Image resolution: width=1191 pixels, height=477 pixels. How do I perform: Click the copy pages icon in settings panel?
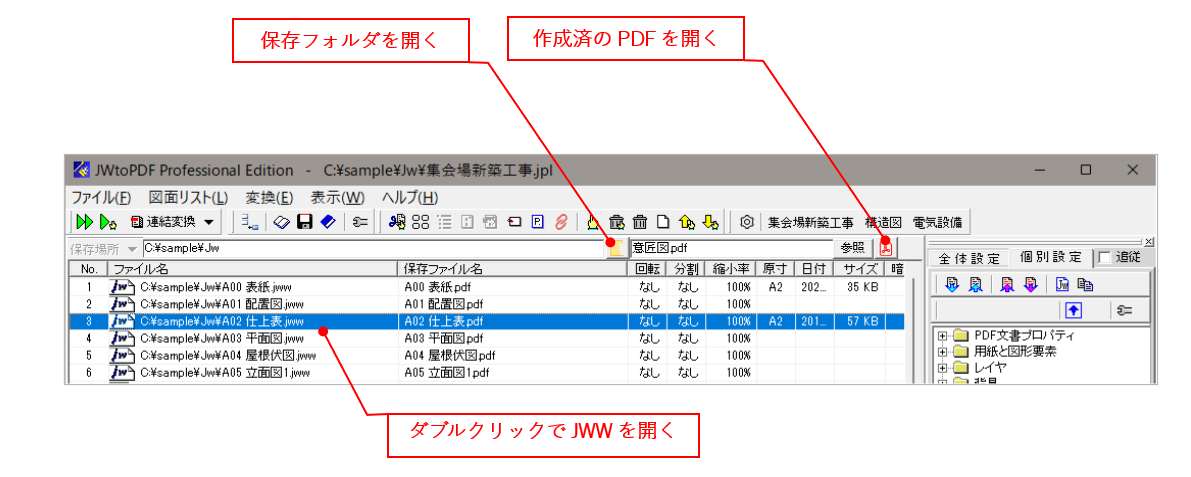pyautogui.click(x=1086, y=285)
